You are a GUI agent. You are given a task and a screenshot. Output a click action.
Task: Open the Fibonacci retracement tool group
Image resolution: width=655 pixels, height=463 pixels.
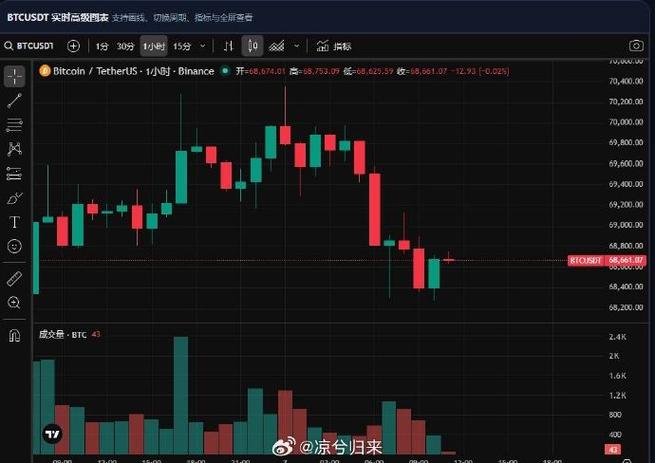[15, 125]
